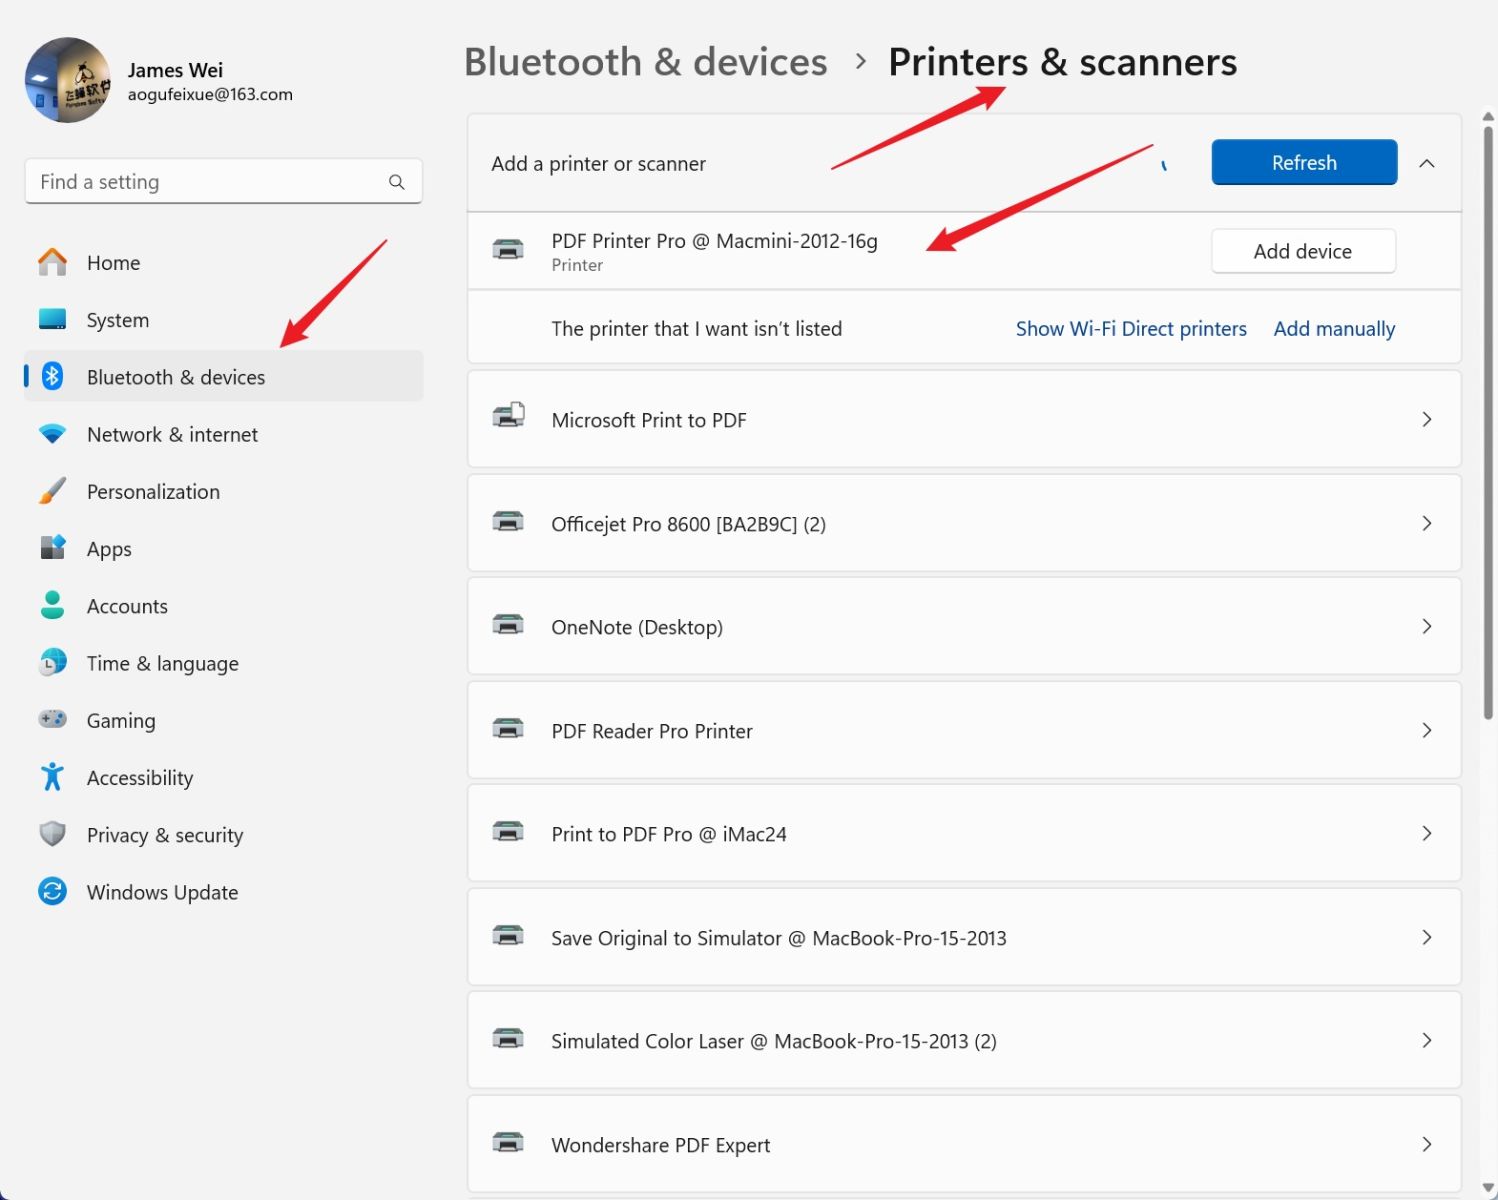Click printer icon beside PDF Printer Pro @ Macmini
This screenshot has width=1498, height=1200.
508,249
